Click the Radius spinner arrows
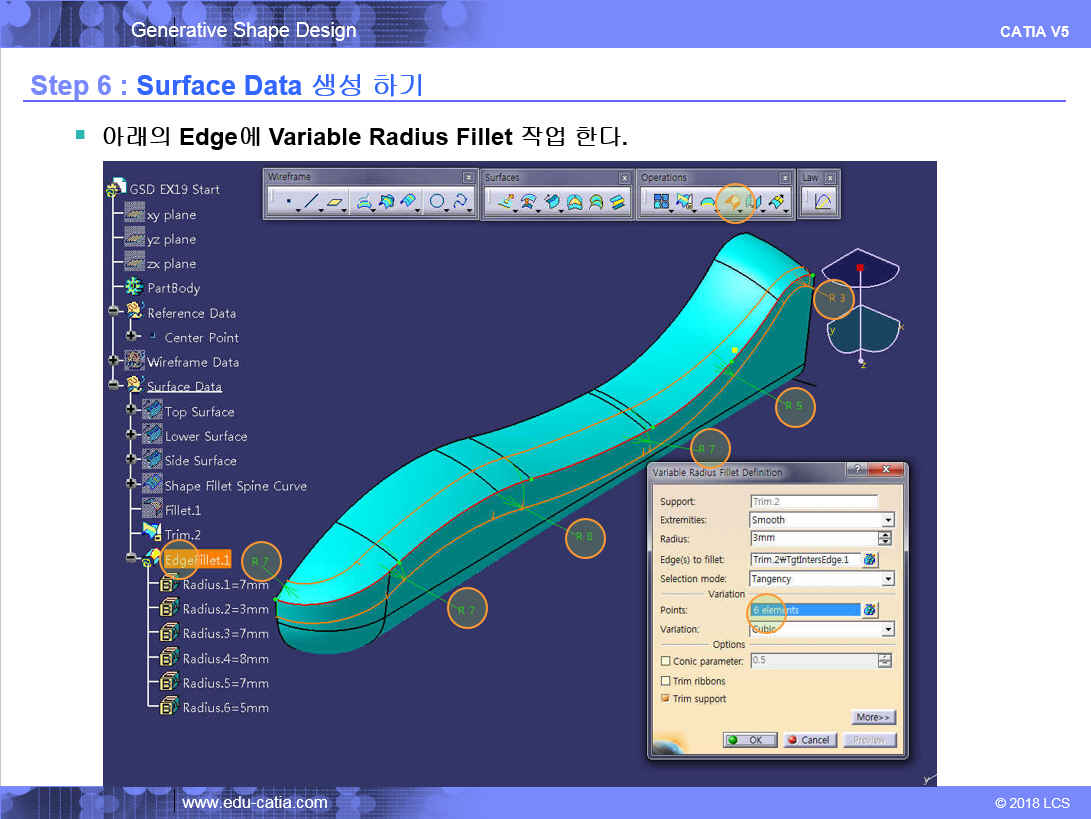This screenshot has height=819, width=1091. click(884, 539)
